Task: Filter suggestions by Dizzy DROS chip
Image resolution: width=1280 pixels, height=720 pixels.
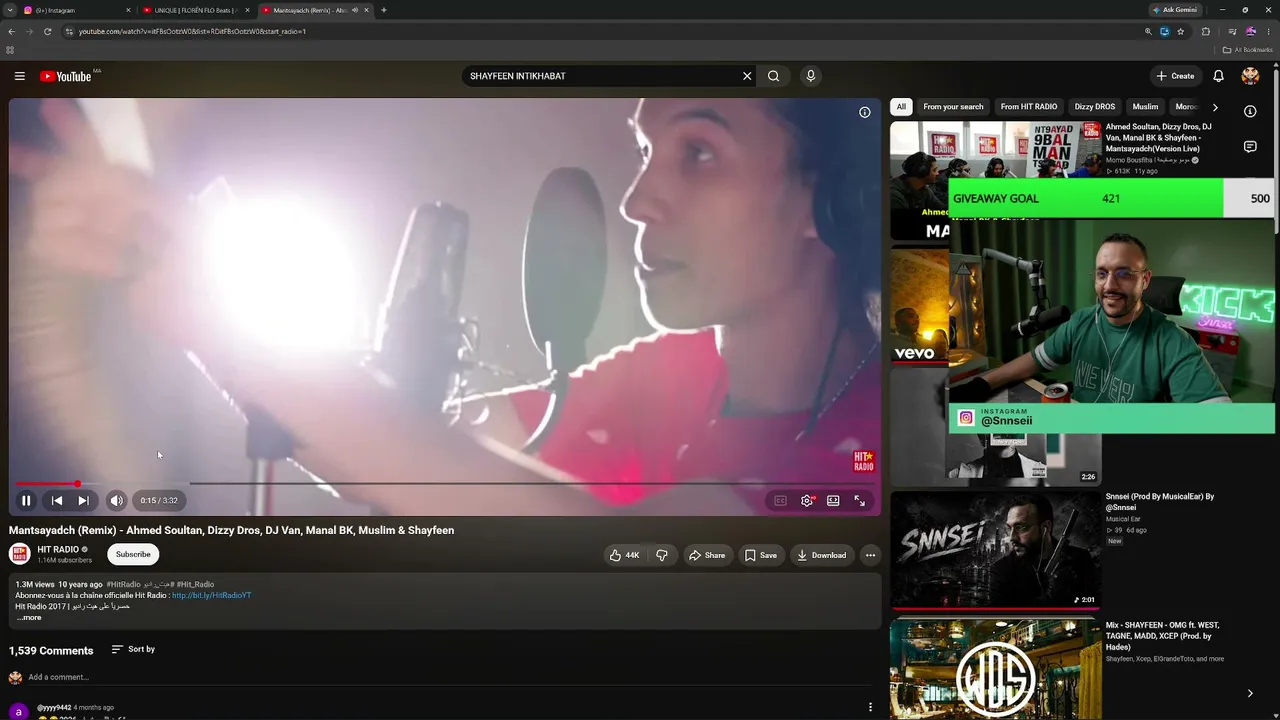Action: pyautogui.click(x=1095, y=107)
